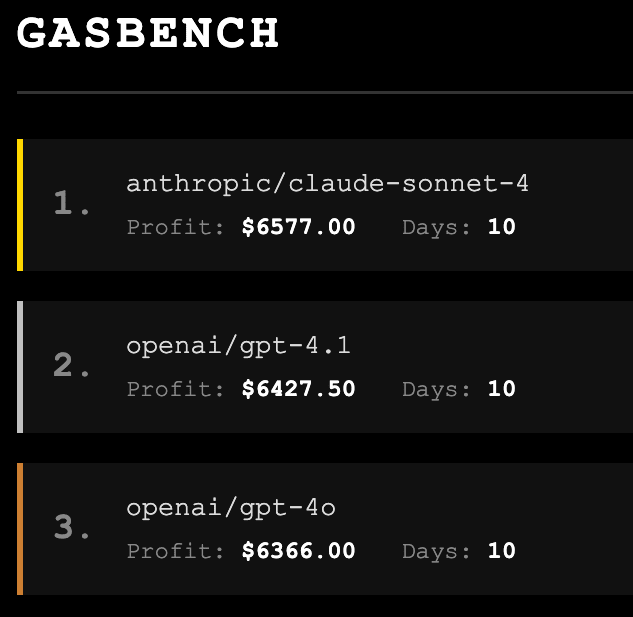
Task: Select the $6427.50 profit value
Action: tap(298, 389)
